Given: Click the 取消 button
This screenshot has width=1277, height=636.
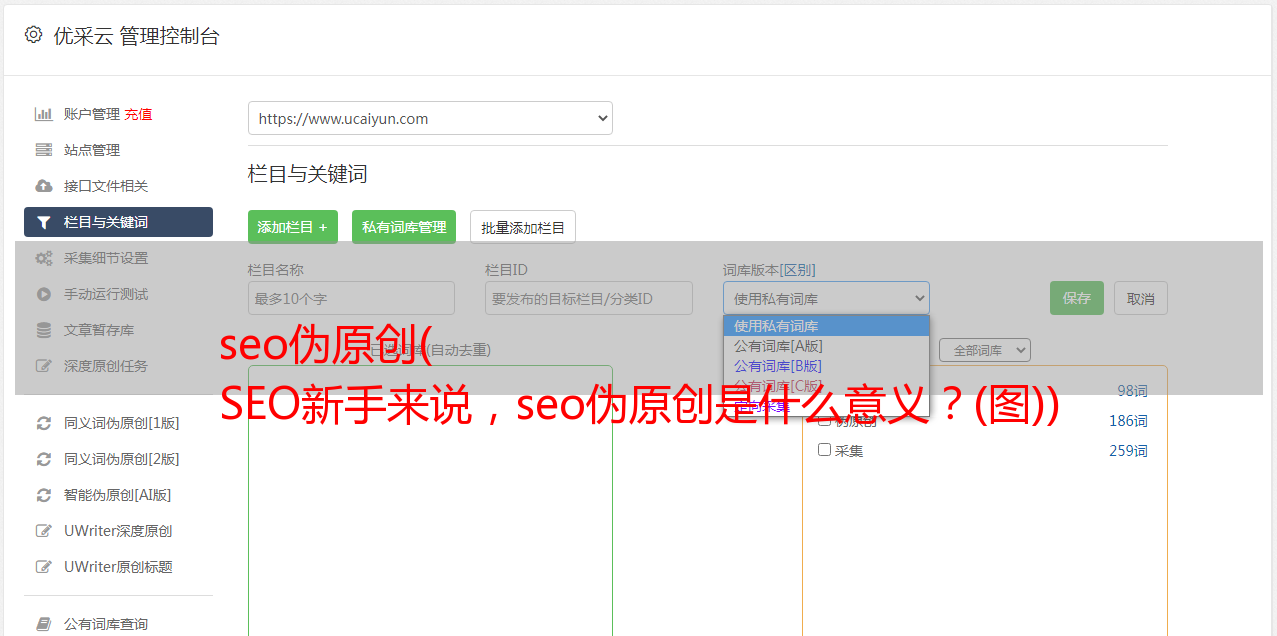Looking at the screenshot, I should point(1141,298).
